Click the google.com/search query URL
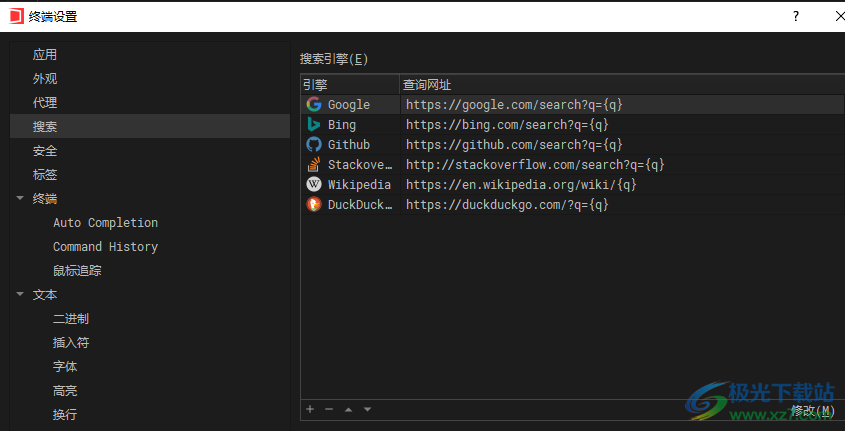The width and height of the screenshot is (845, 431). coord(514,105)
